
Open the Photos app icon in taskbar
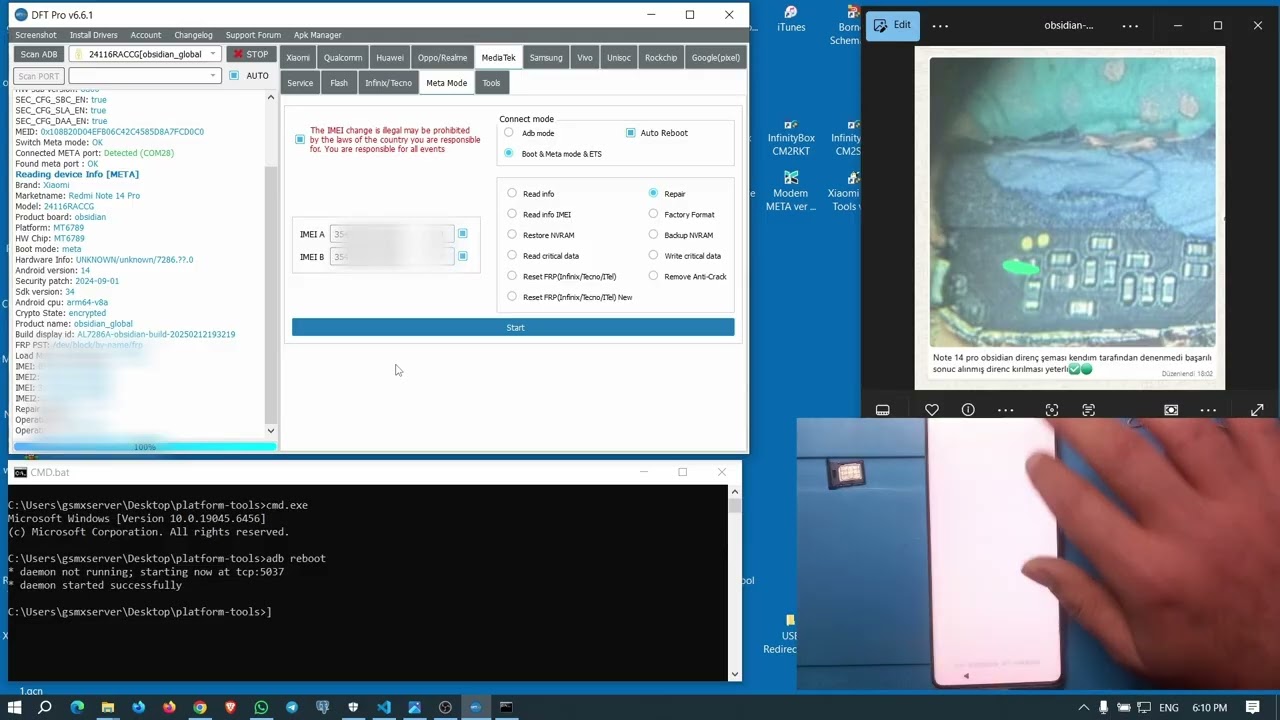(x=414, y=708)
